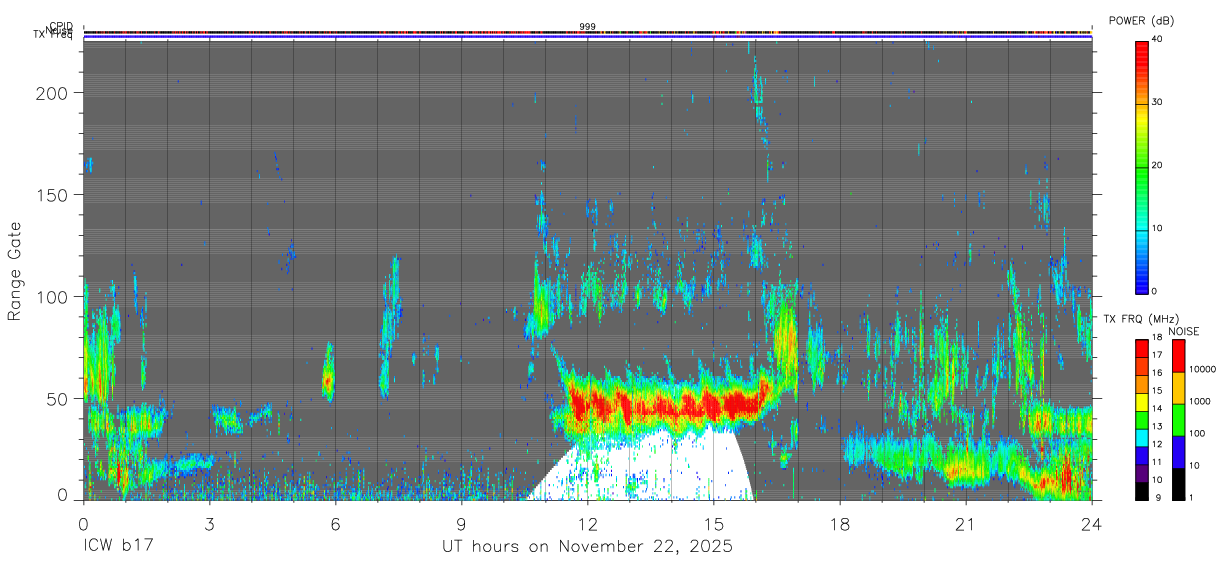Click the Range Gate axis title
The height and width of the screenshot is (567, 1228).
pos(15,271)
